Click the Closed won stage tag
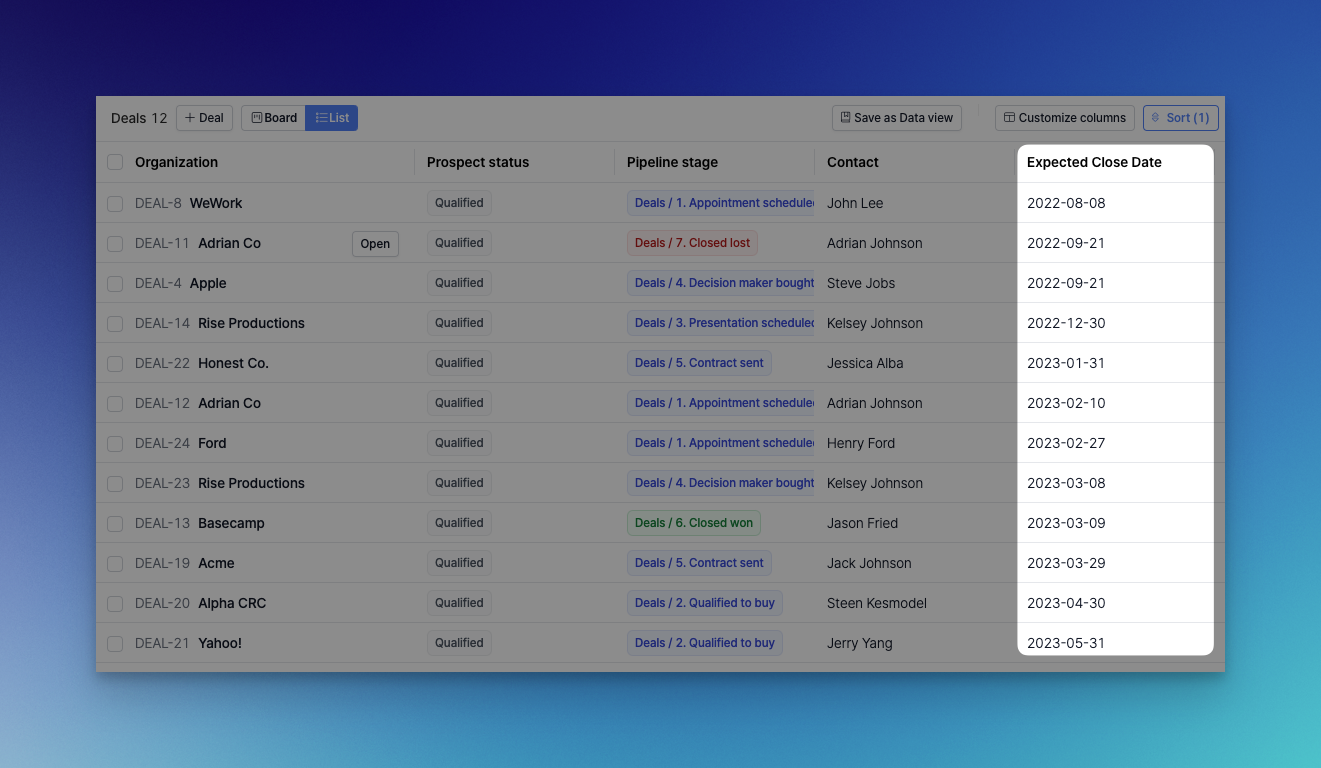Viewport: 1321px width, 768px height. 694,523
